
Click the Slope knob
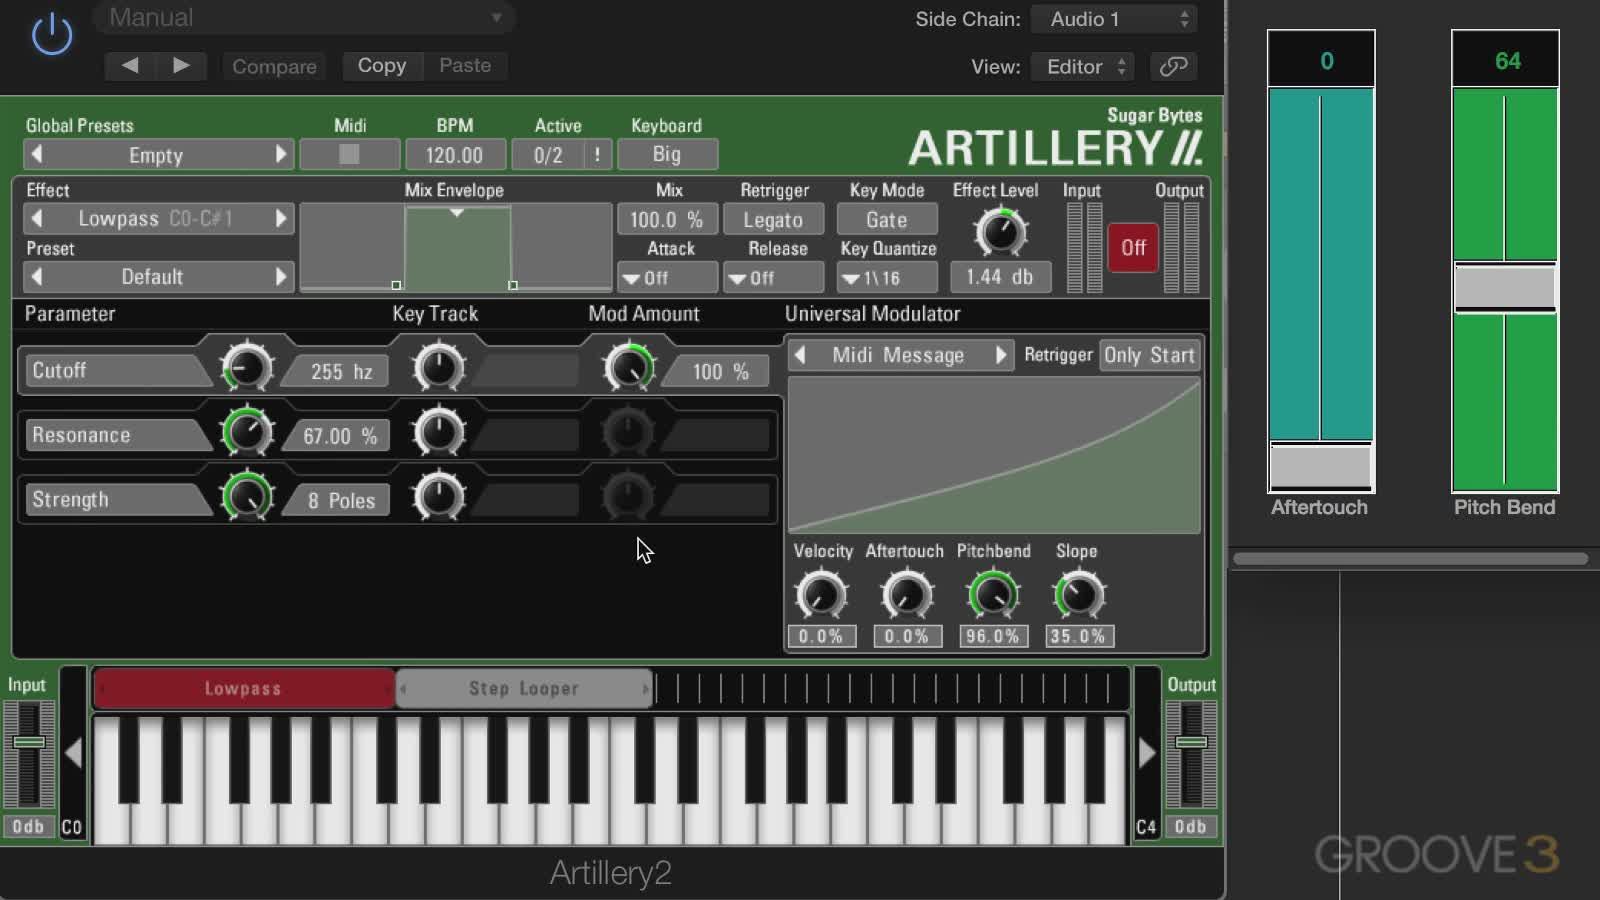[x=1079, y=595]
